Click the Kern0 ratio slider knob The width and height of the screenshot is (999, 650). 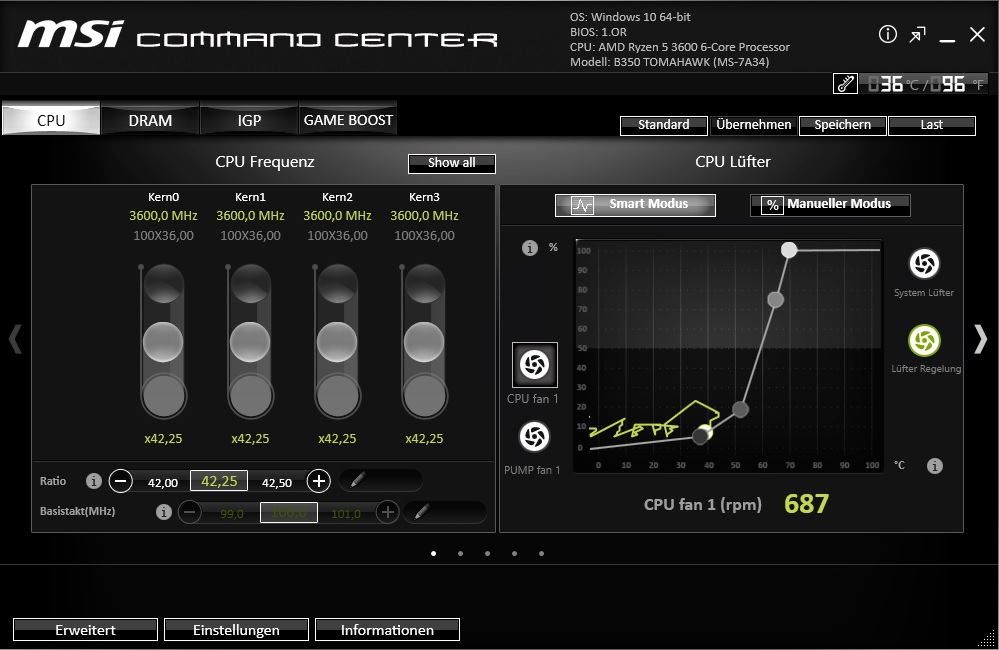163,342
